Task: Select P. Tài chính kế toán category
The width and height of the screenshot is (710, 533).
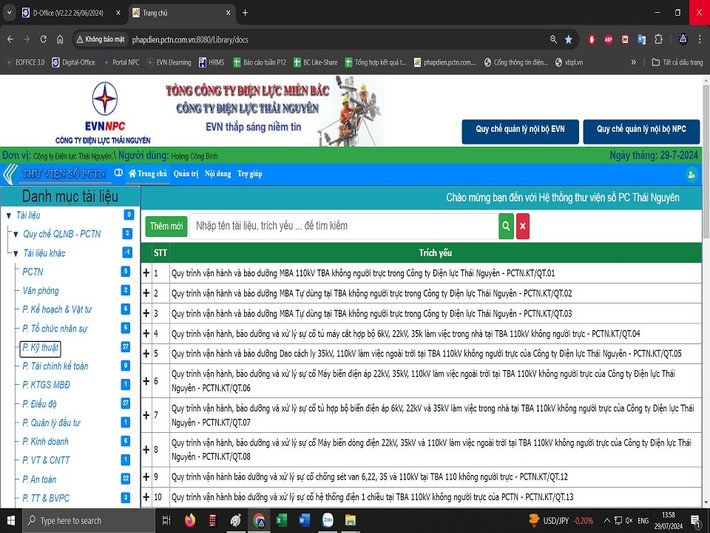Action: (x=55, y=366)
